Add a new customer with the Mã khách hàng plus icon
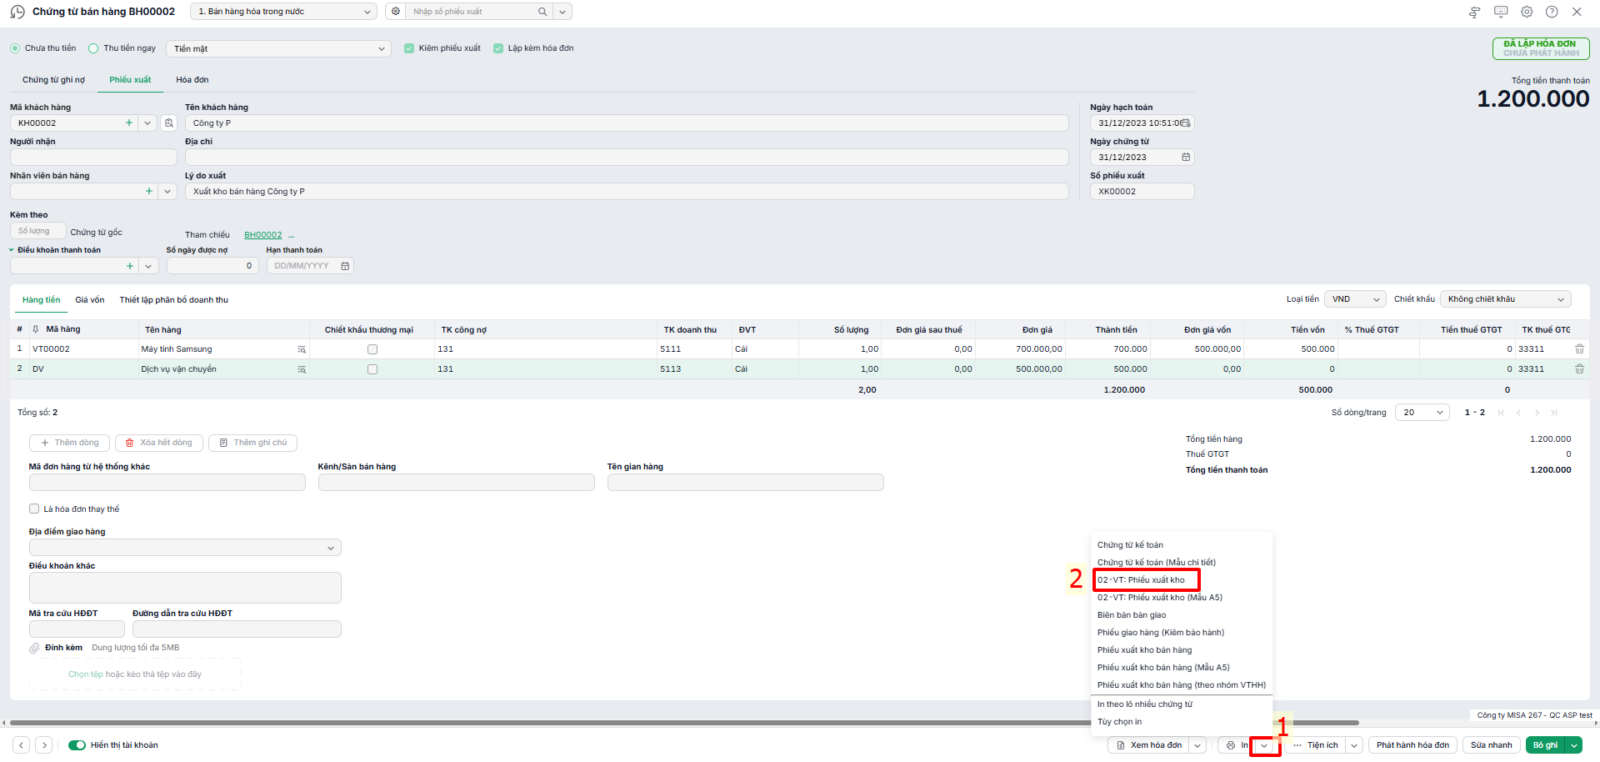Image resolution: width=1600 pixels, height=762 pixels. [x=129, y=123]
